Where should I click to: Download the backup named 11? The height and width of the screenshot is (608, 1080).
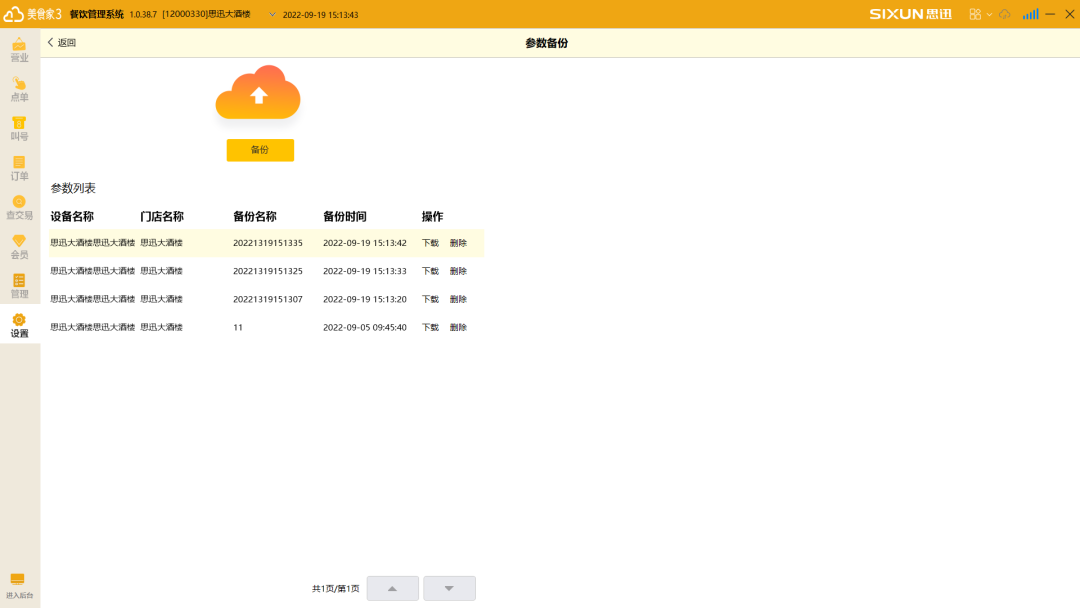click(429, 327)
